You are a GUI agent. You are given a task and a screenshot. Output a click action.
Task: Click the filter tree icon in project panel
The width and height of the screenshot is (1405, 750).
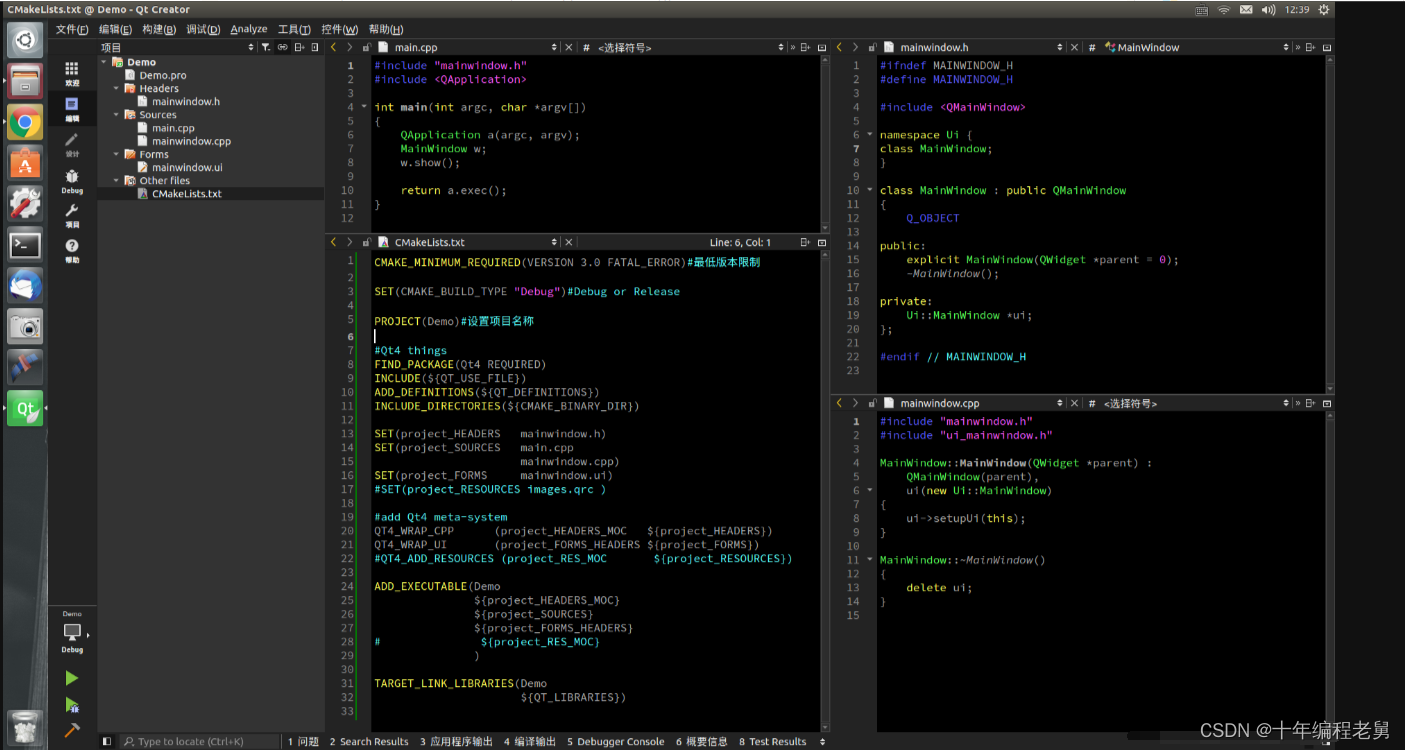click(x=267, y=47)
